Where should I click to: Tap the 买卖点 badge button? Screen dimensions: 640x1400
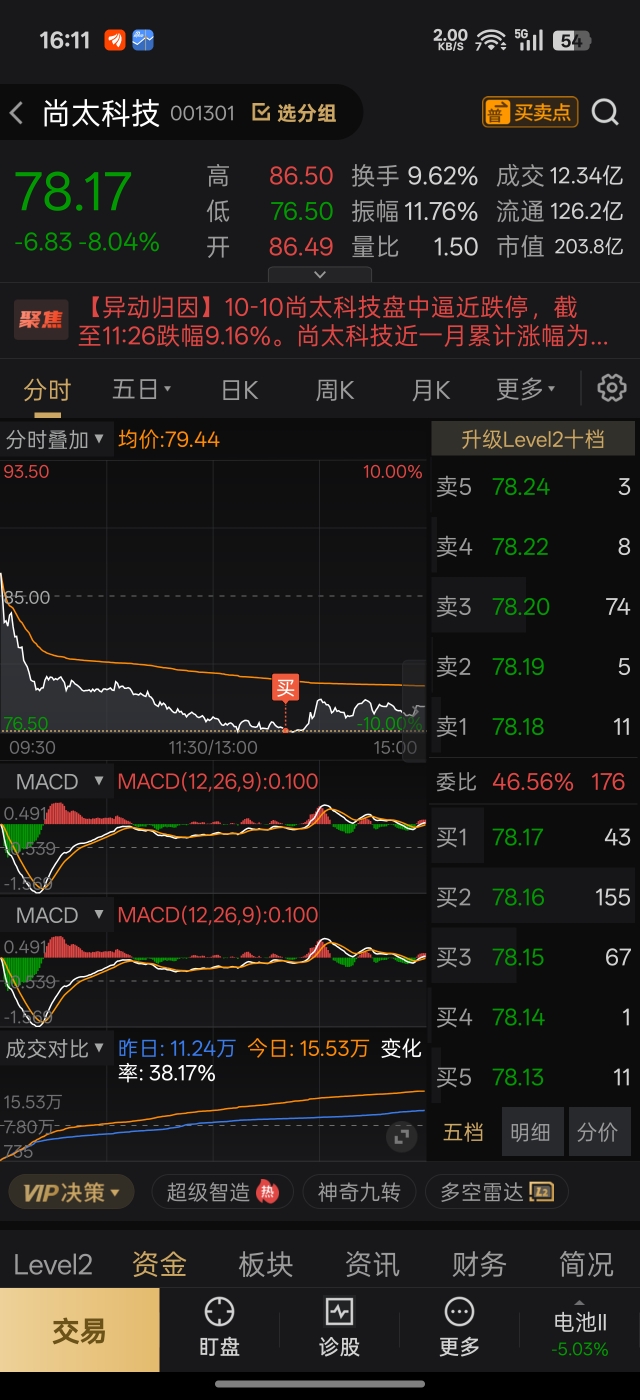530,112
